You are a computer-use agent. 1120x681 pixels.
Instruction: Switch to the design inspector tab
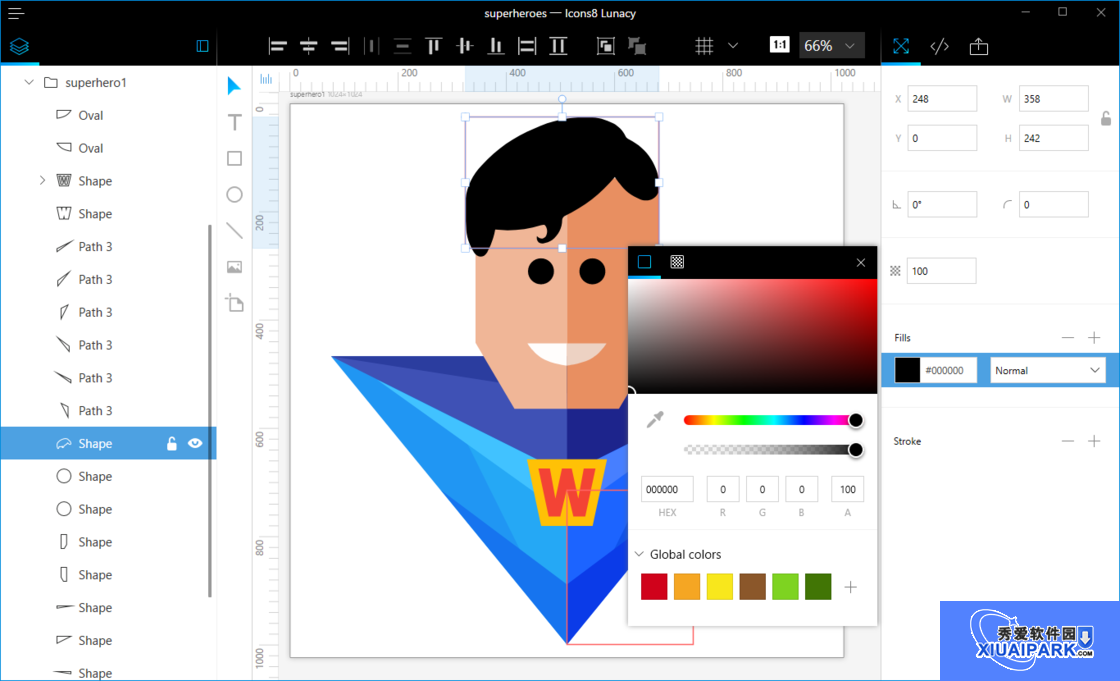click(x=901, y=46)
